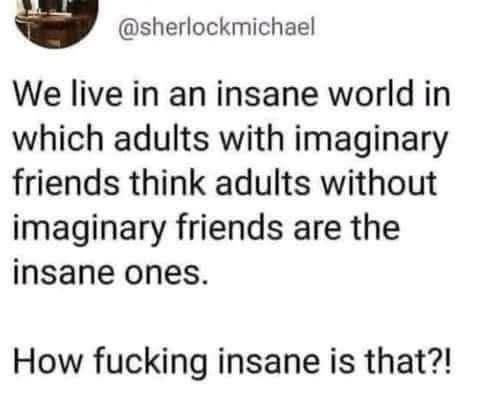Select the word "think" in the tweet
The width and height of the screenshot is (480, 402).
point(167,183)
